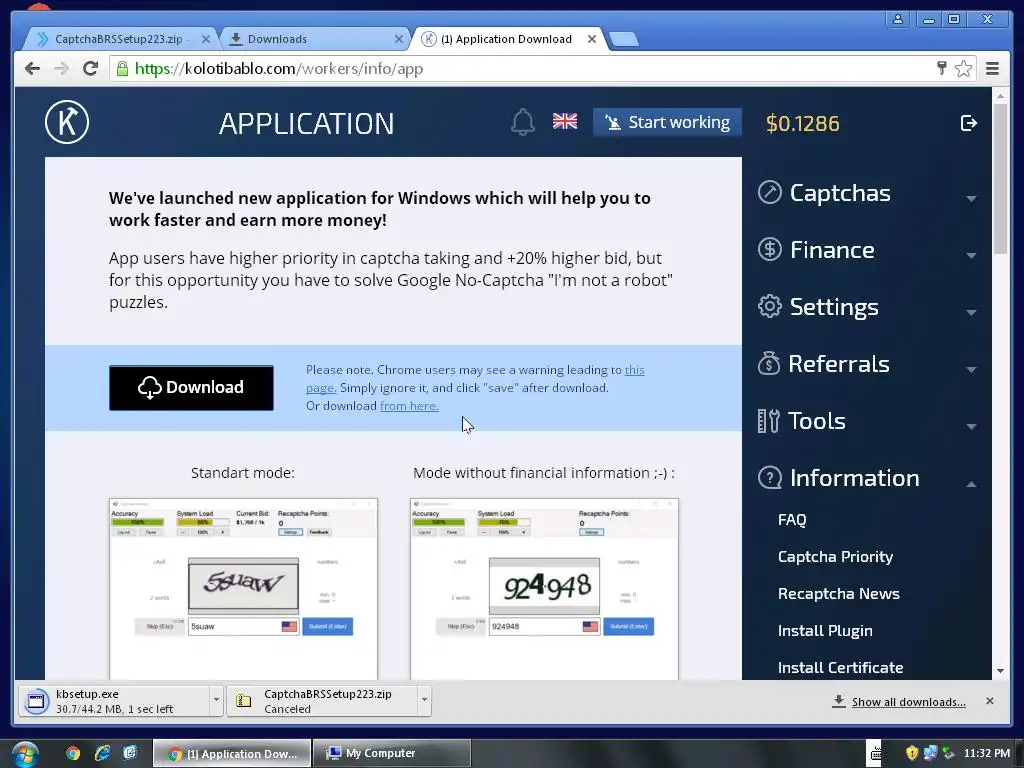Expand the Referrals menu arrow
The height and width of the screenshot is (768, 1024).
click(971, 369)
